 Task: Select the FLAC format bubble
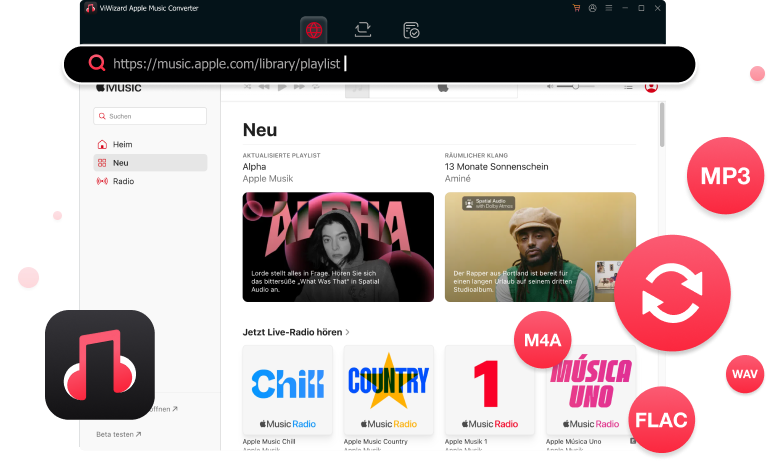tap(661, 420)
